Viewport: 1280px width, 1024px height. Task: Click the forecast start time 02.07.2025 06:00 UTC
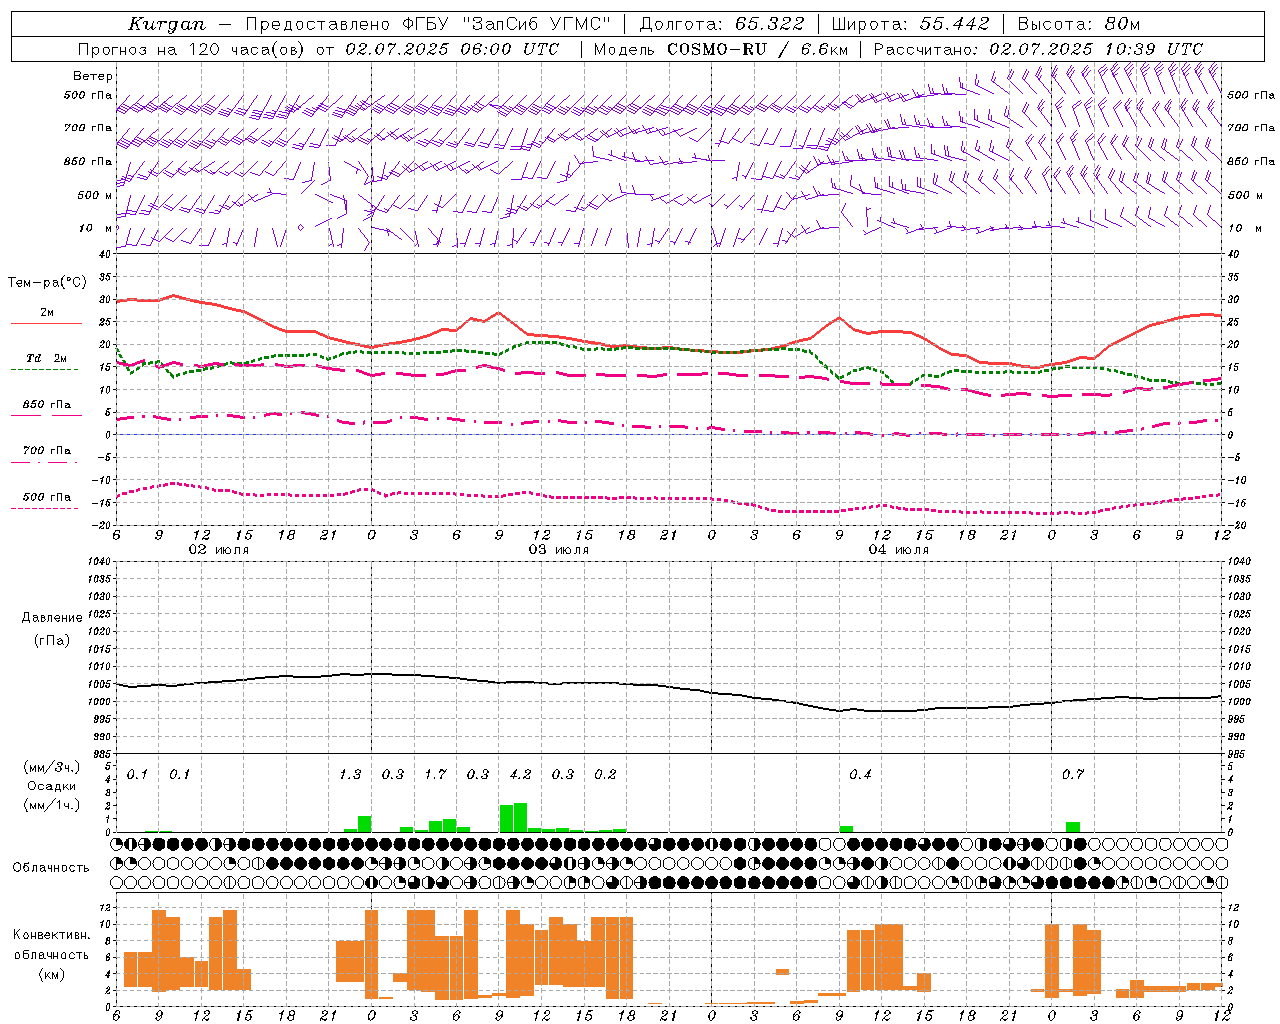(x=452, y=49)
